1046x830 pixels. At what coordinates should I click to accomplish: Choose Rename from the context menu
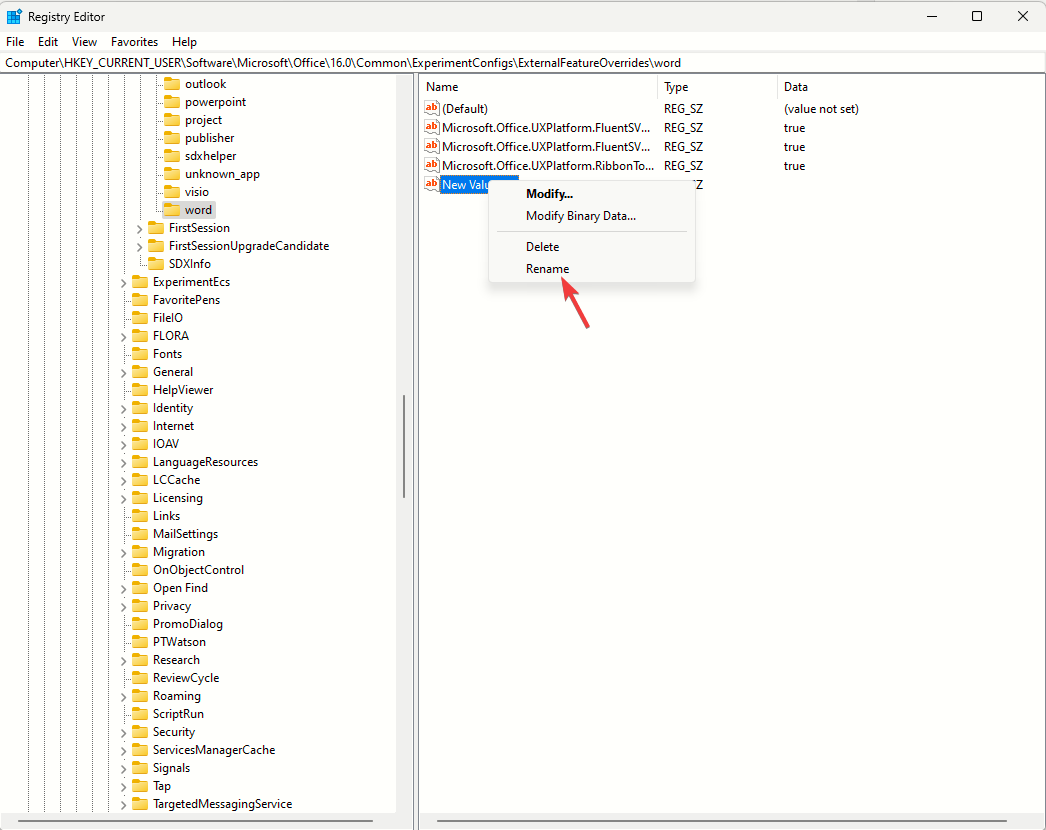click(547, 268)
